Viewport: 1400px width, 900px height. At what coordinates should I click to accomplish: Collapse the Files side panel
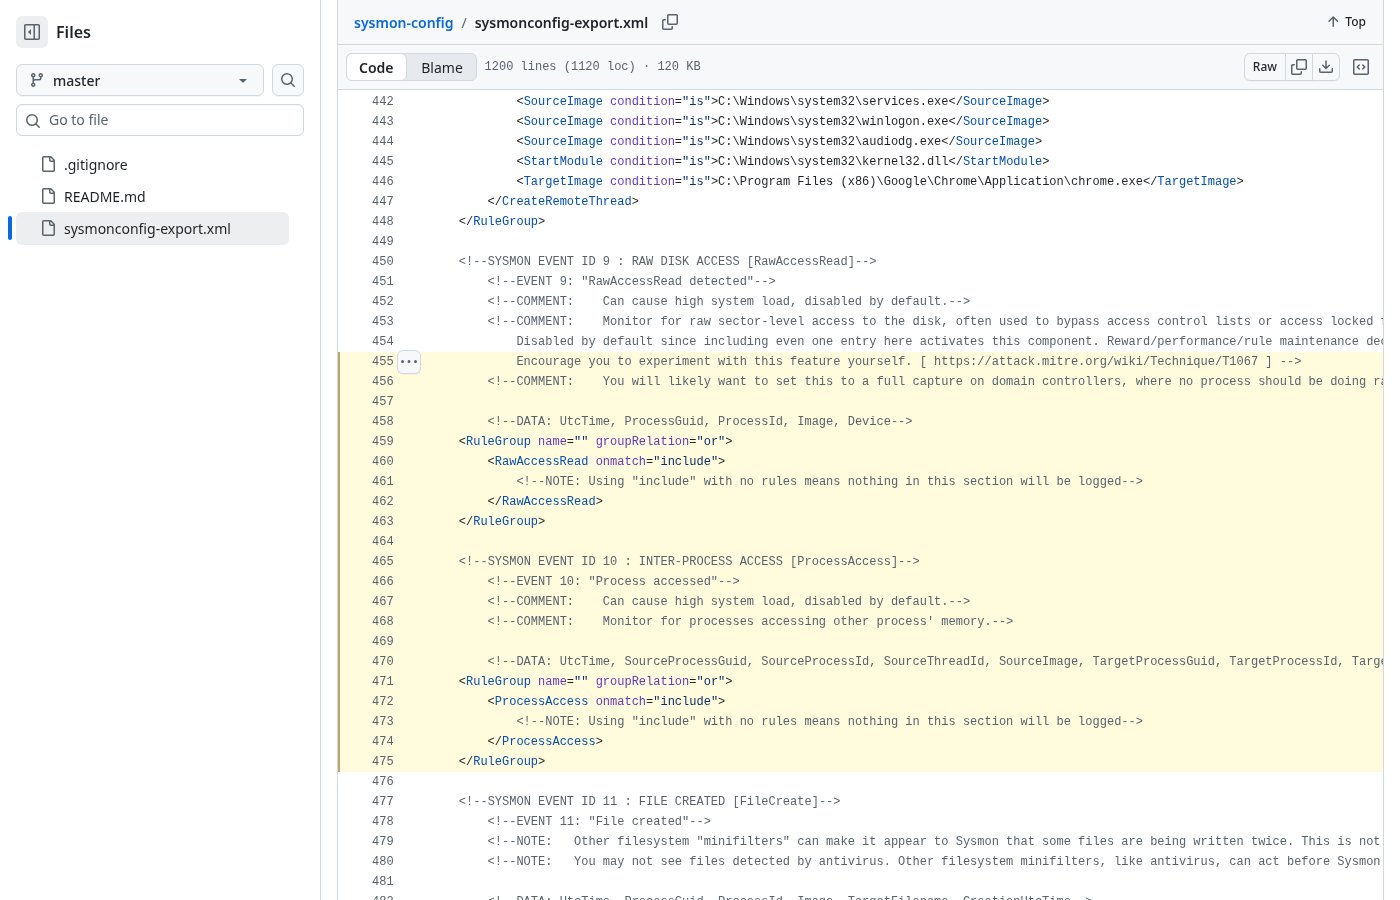pyautogui.click(x=32, y=32)
